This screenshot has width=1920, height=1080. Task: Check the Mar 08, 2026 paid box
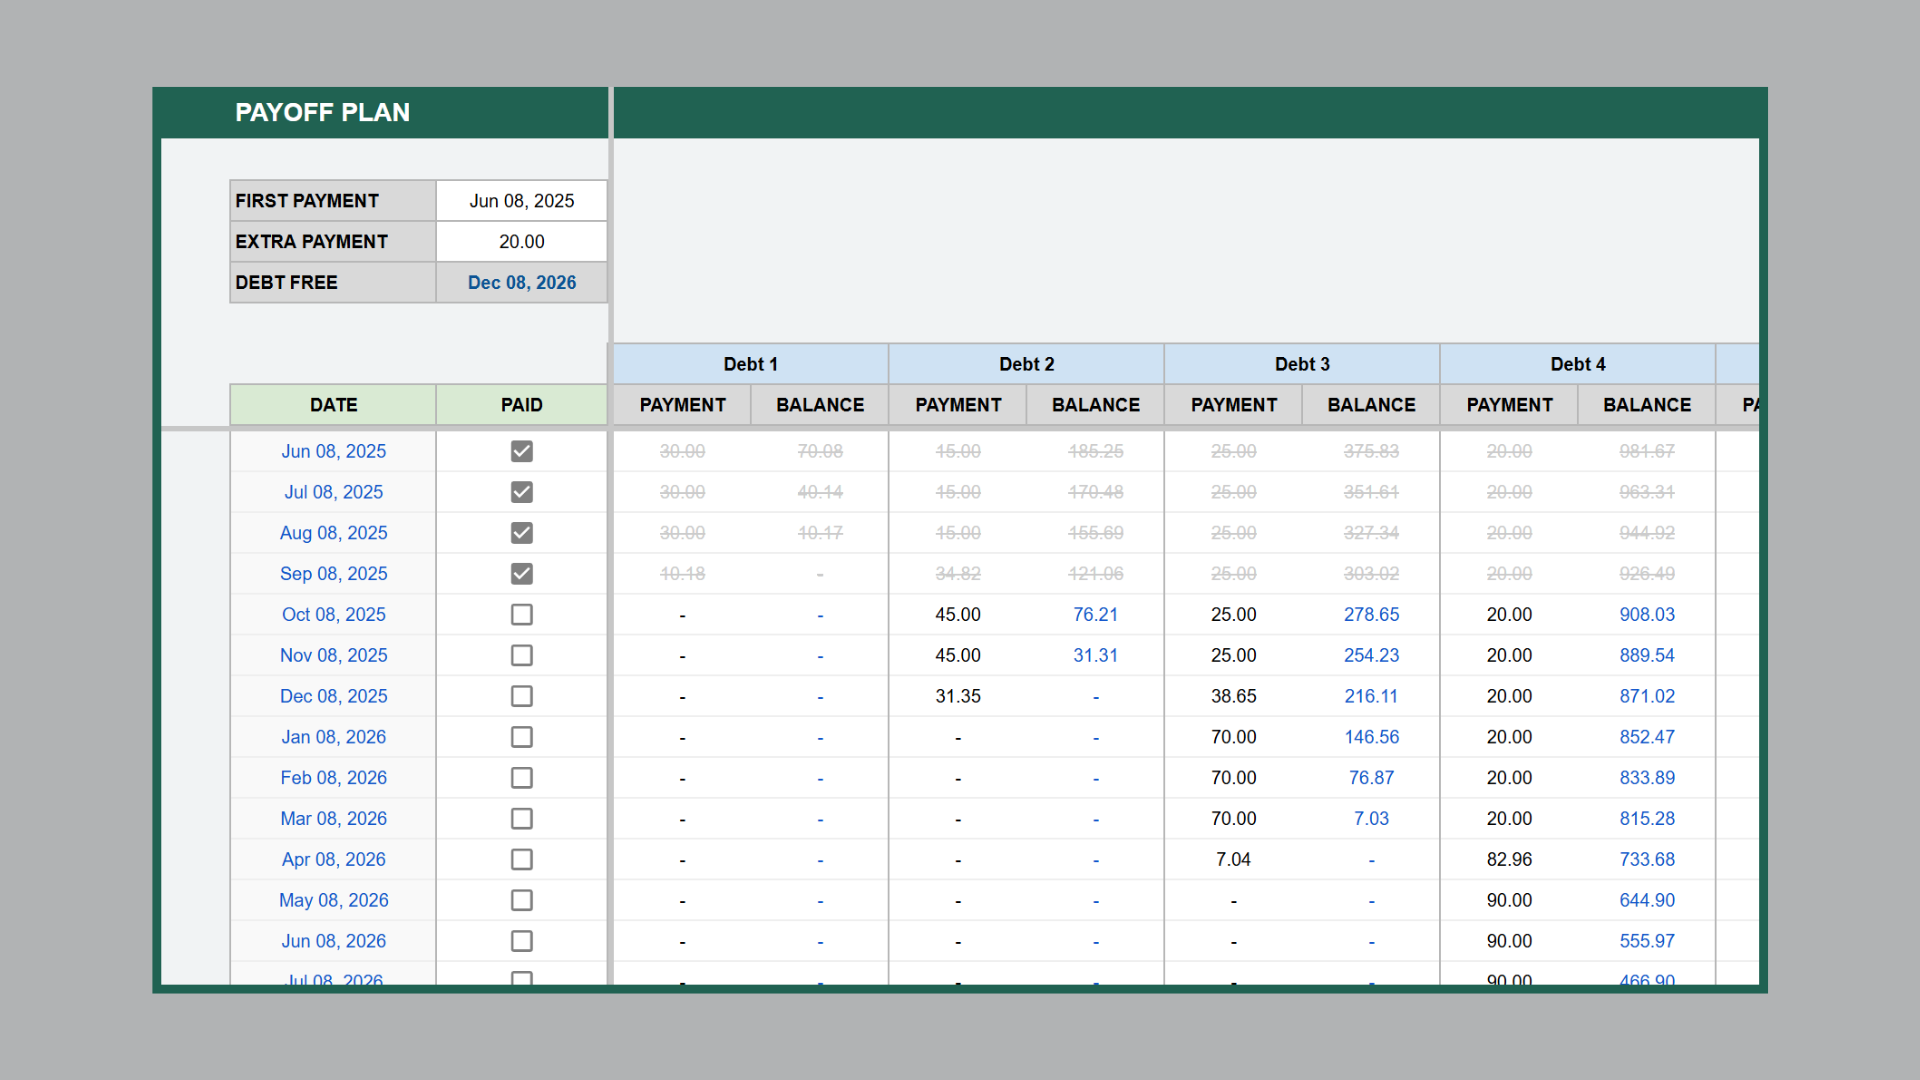tap(521, 819)
